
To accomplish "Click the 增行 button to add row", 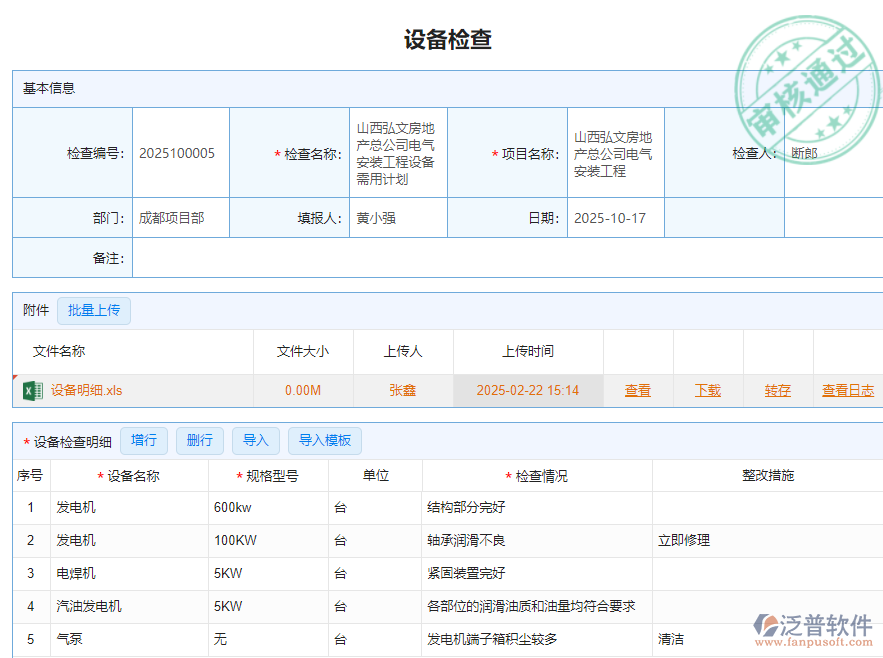I will click(143, 440).
